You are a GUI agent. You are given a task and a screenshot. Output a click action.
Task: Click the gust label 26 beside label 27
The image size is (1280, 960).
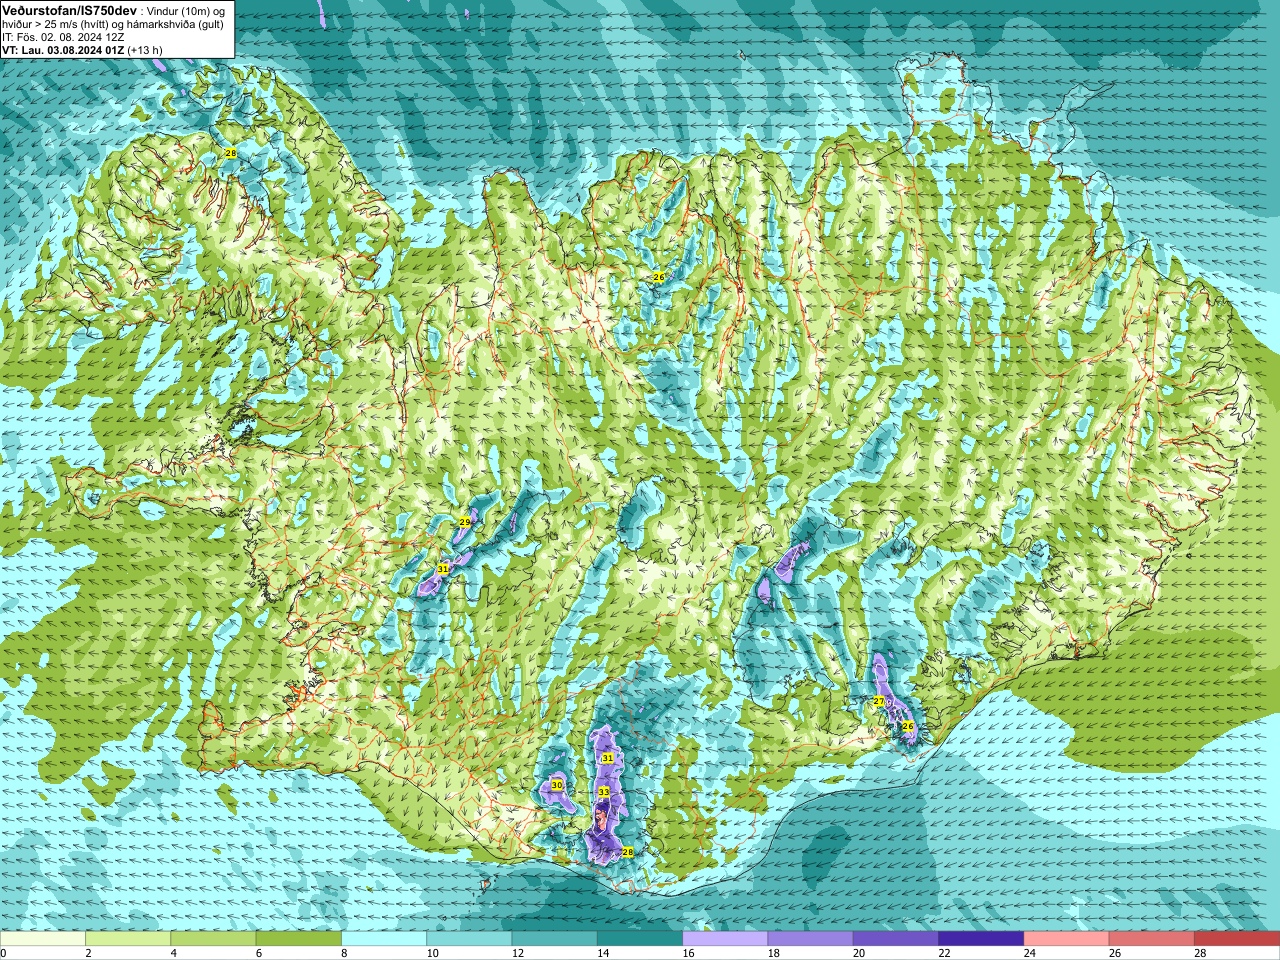(x=908, y=726)
